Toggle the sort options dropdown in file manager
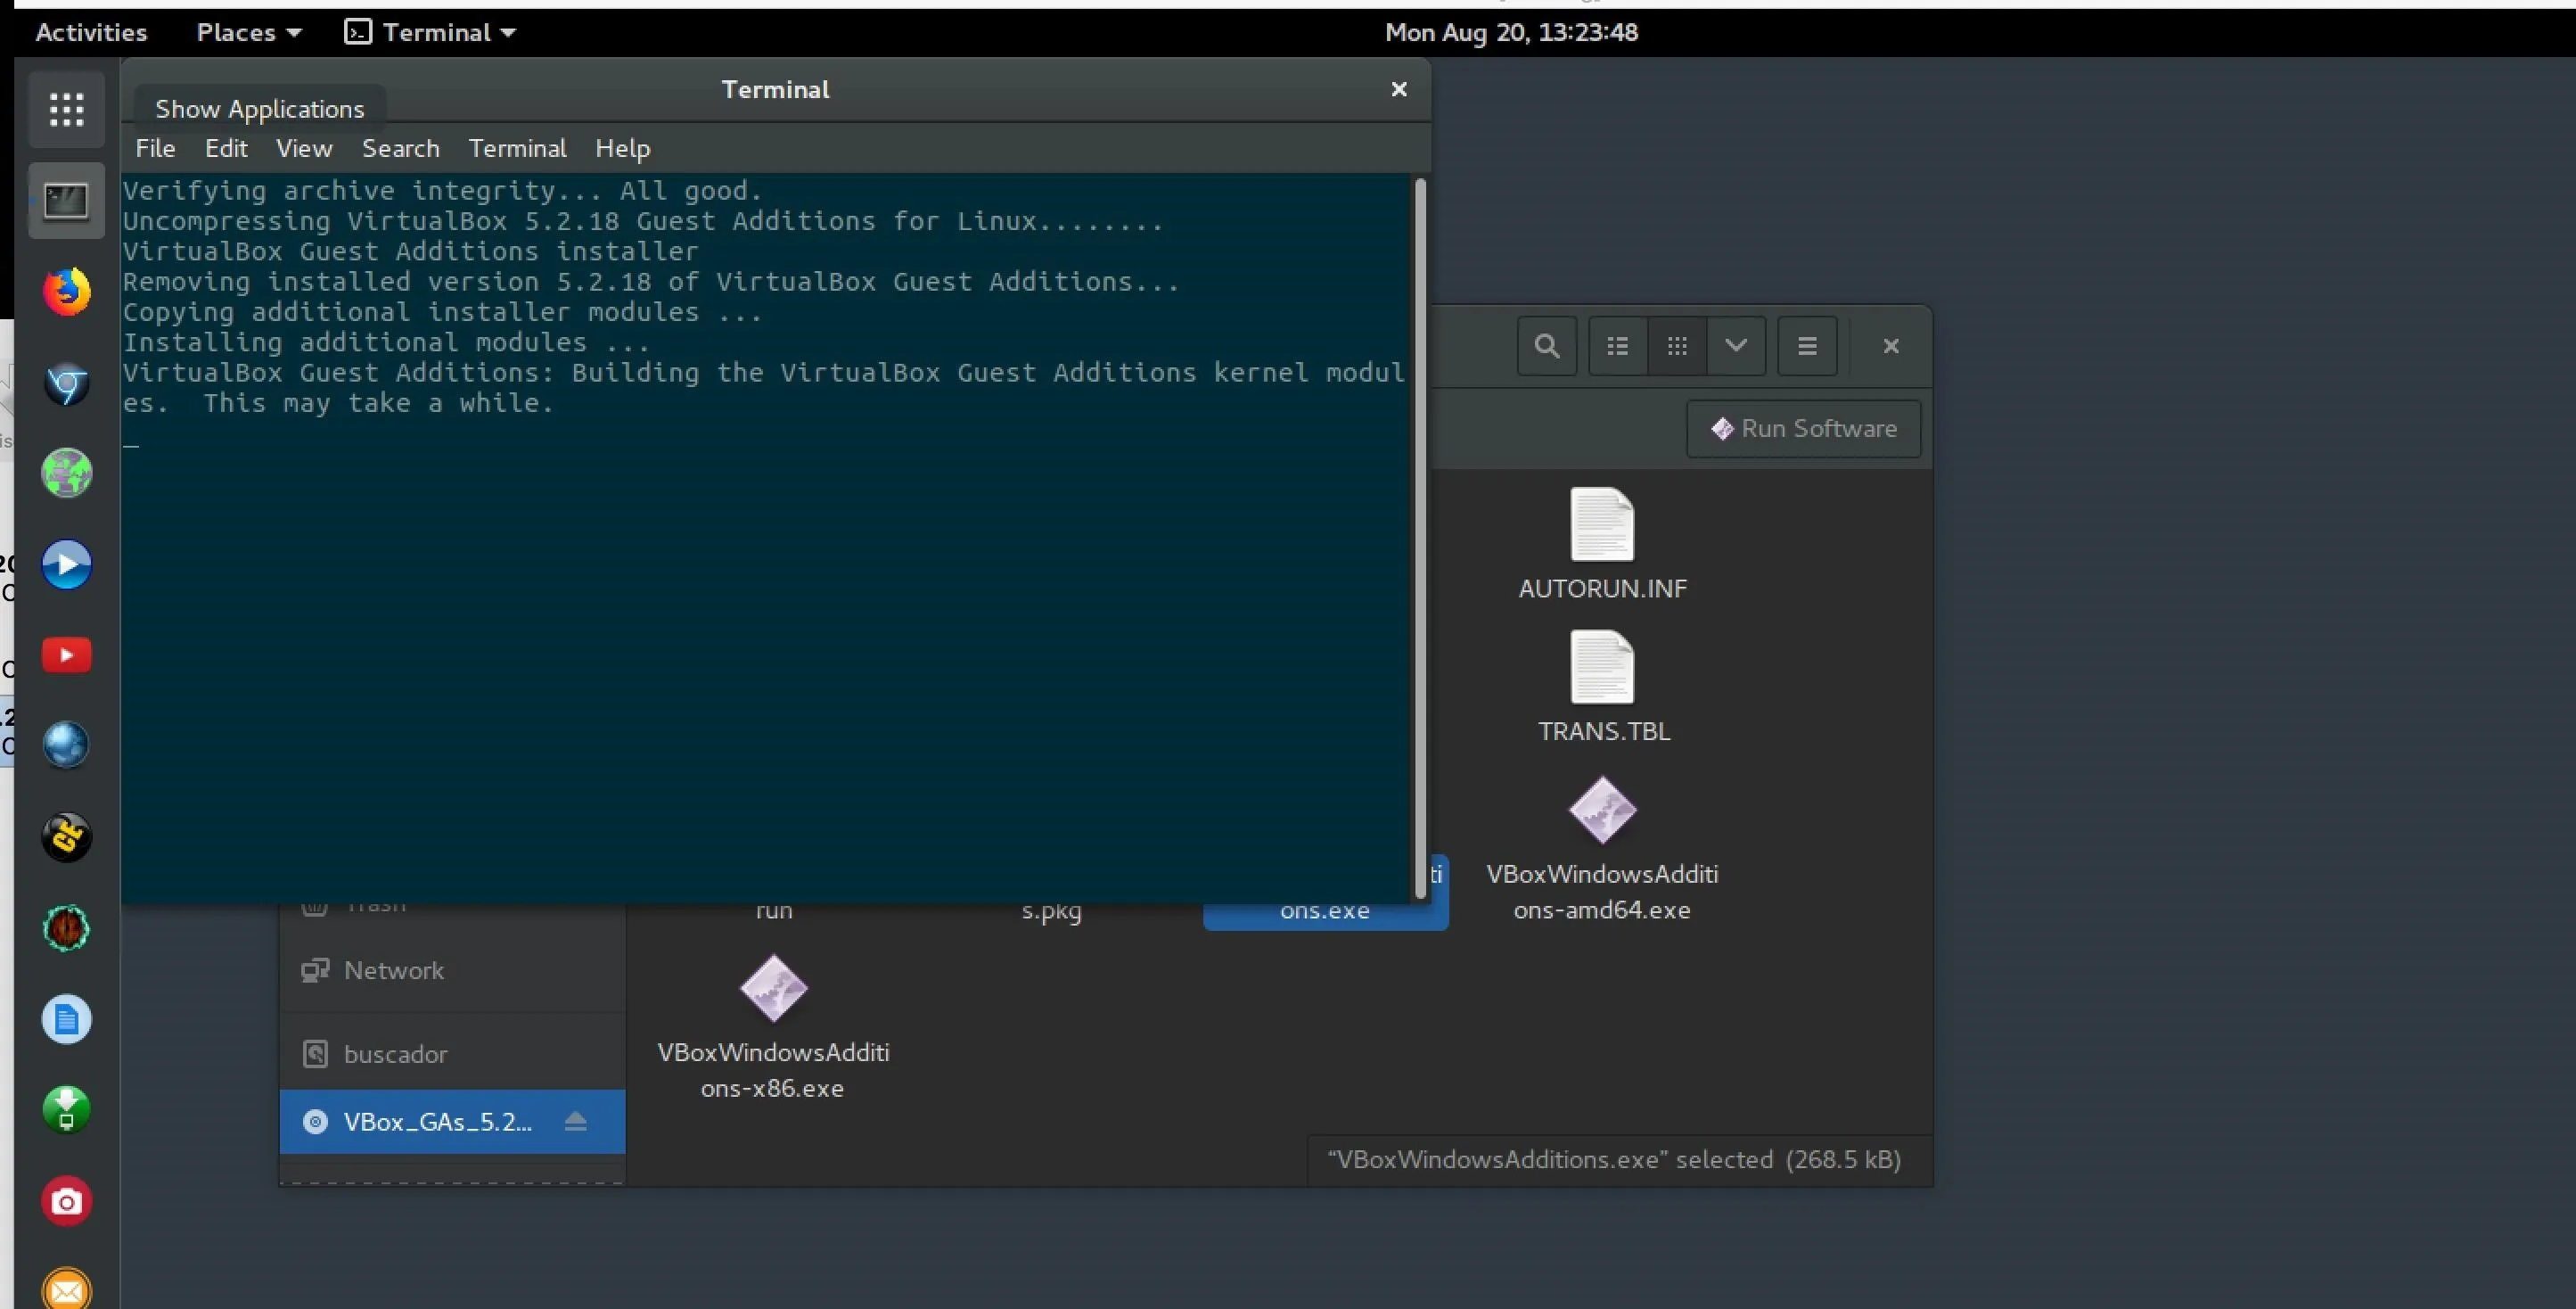 [1735, 346]
